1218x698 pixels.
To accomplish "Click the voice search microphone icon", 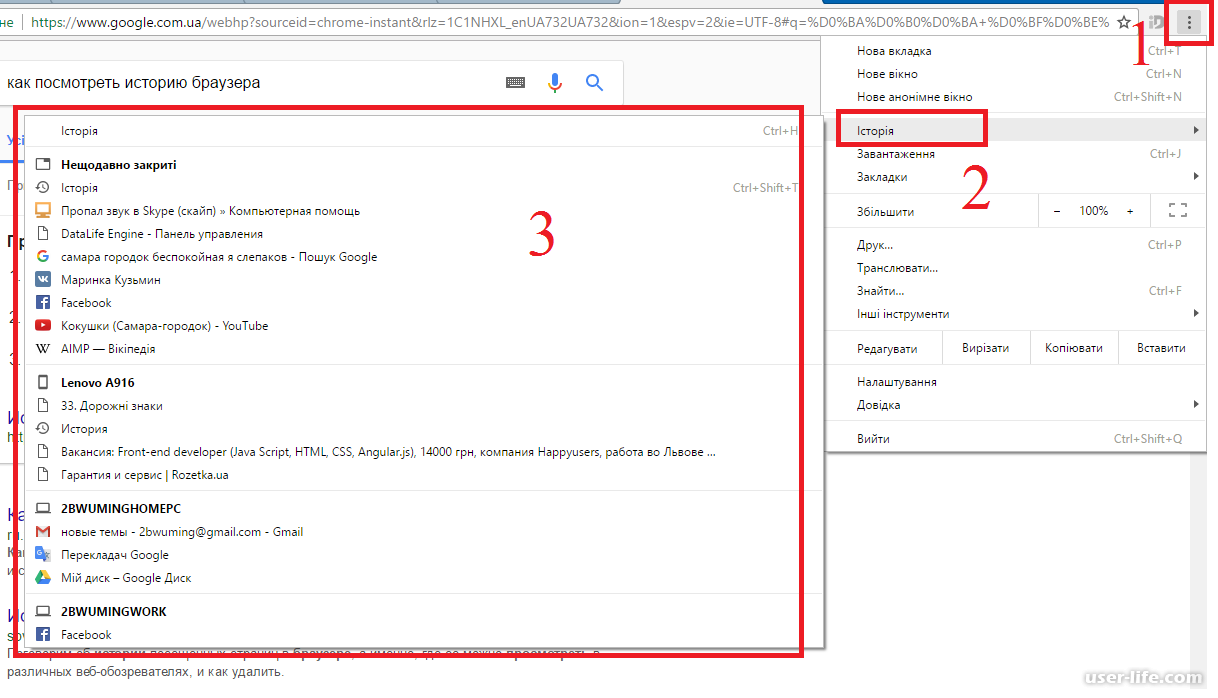I will [556, 83].
